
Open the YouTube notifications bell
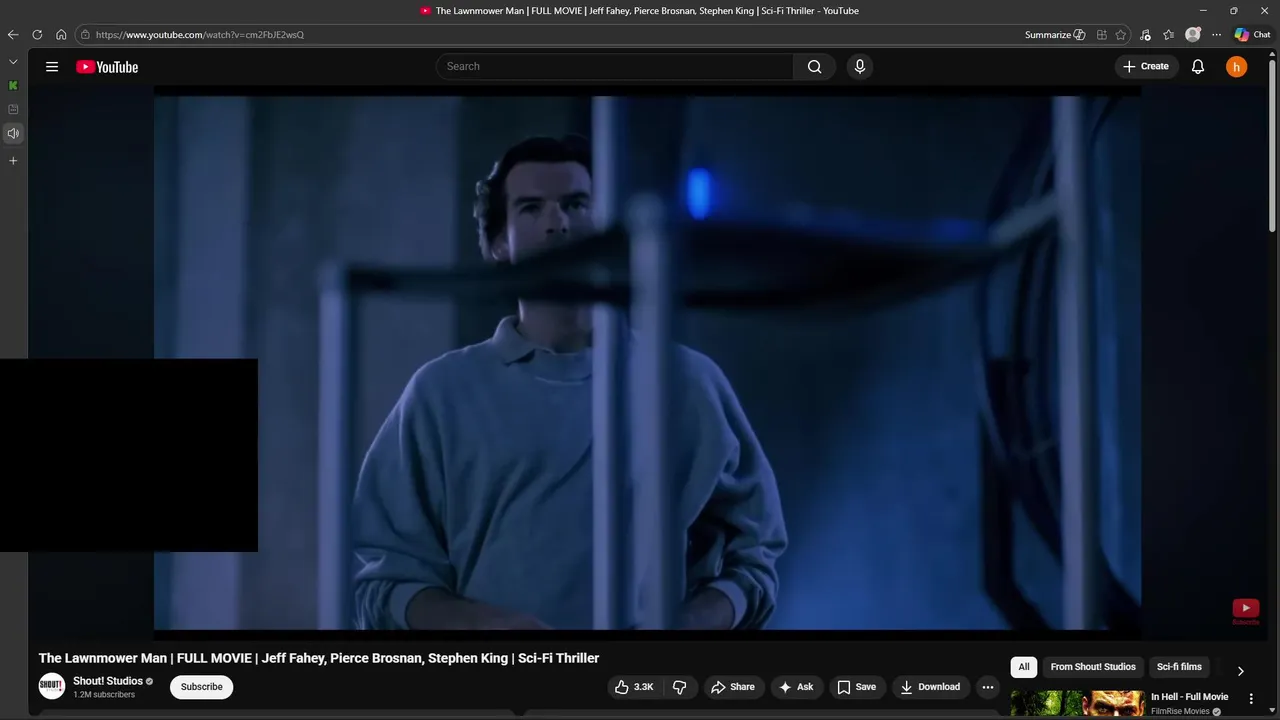pyautogui.click(x=1198, y=67)
